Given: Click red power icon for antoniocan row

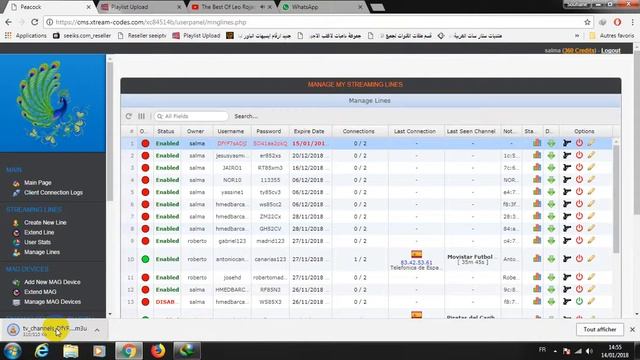Looking at the screenshot, I should tap(579, 258).
